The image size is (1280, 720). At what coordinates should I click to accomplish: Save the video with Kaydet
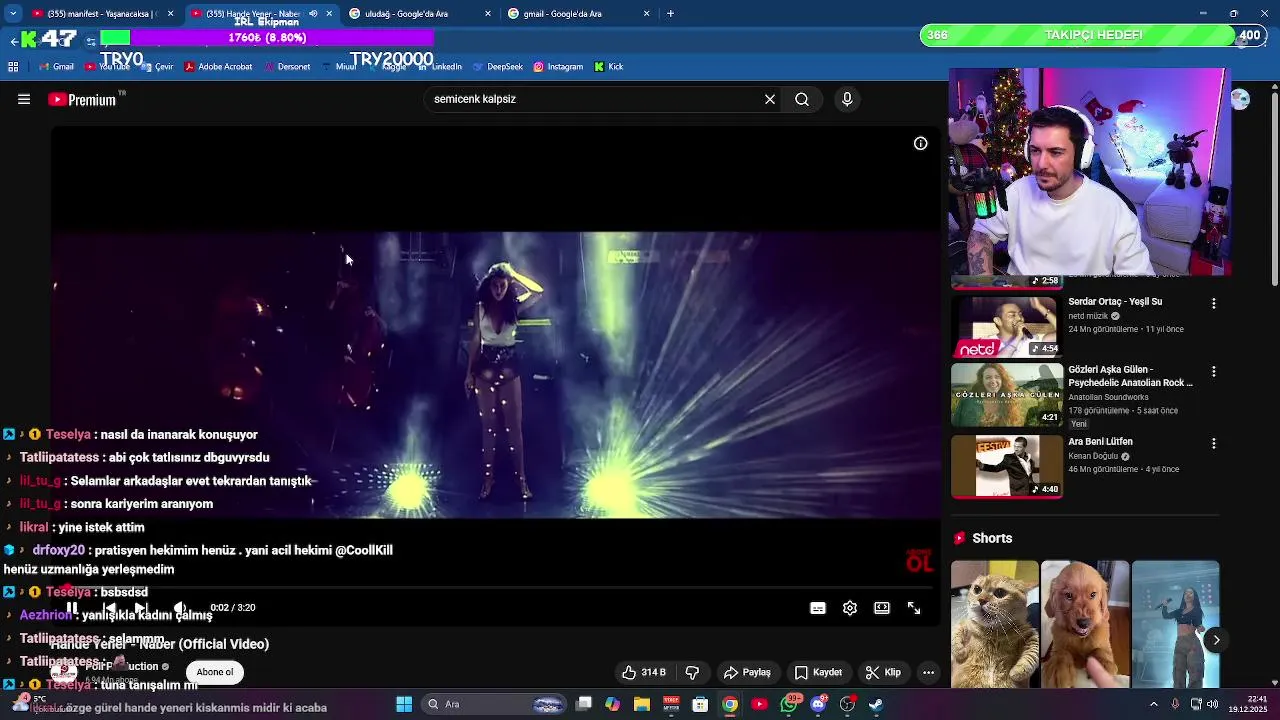(818, 672)
